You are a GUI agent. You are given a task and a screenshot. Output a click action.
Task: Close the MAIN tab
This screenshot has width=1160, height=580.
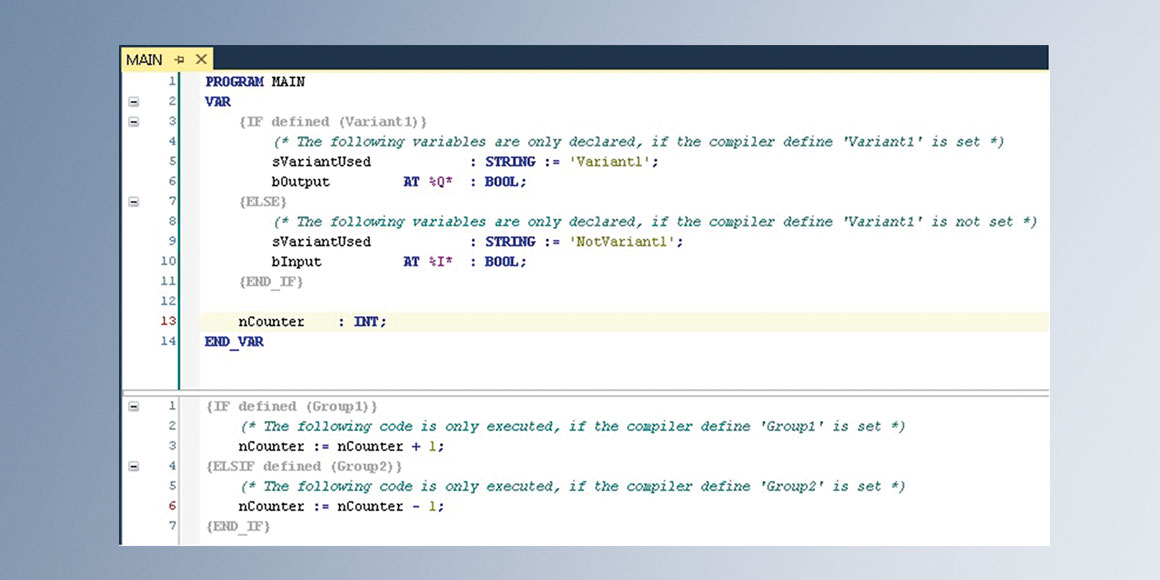pos(201,60)
